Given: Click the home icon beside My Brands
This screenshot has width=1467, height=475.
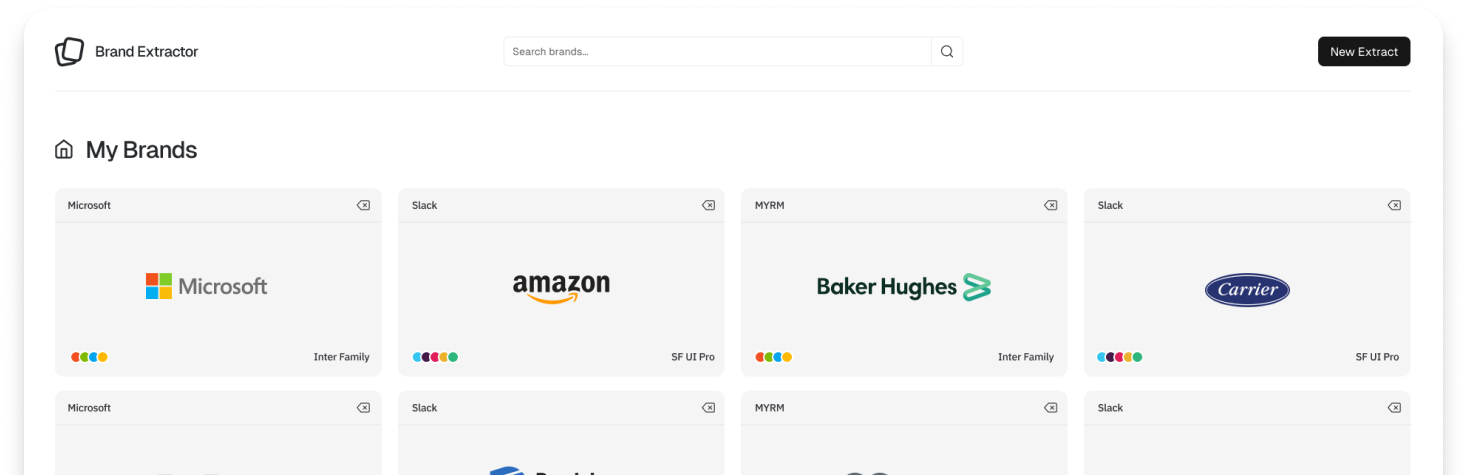Looking at the screenshot, I should [64, 150].
